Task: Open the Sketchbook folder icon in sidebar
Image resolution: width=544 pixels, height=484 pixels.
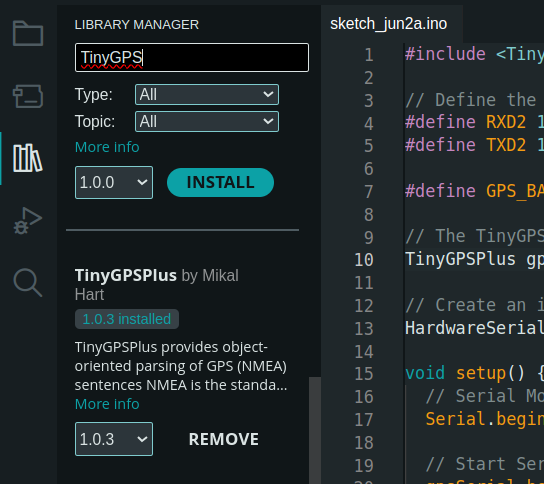Action: point(28,33)
